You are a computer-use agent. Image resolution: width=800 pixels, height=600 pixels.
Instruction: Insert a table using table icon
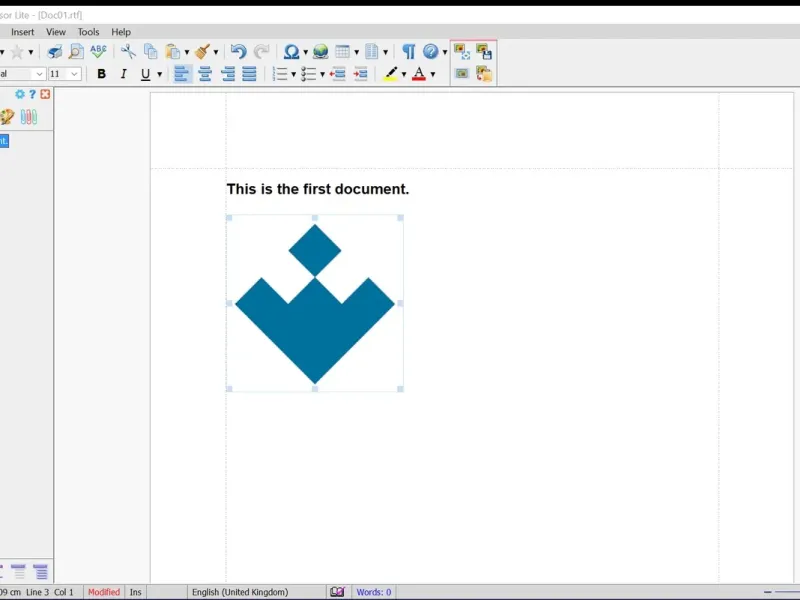coord(342,52)
